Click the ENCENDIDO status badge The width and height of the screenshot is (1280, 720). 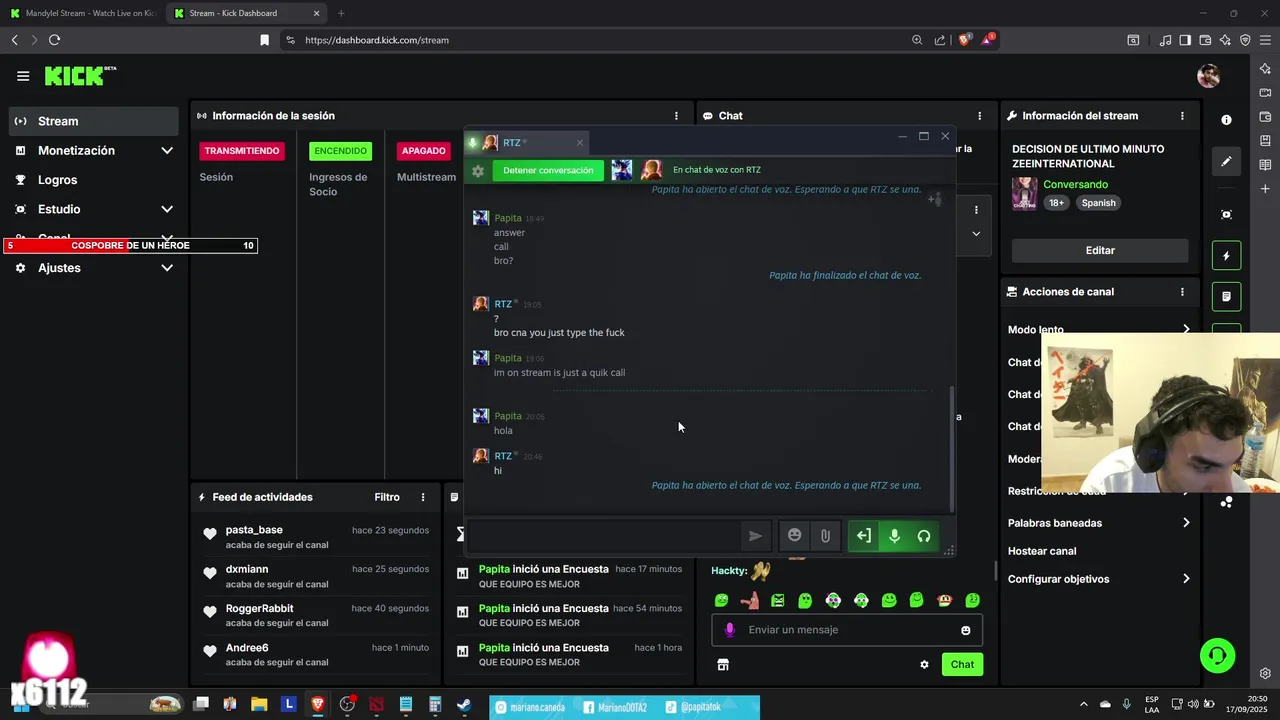pyautogui.click(x=340, y=151)
